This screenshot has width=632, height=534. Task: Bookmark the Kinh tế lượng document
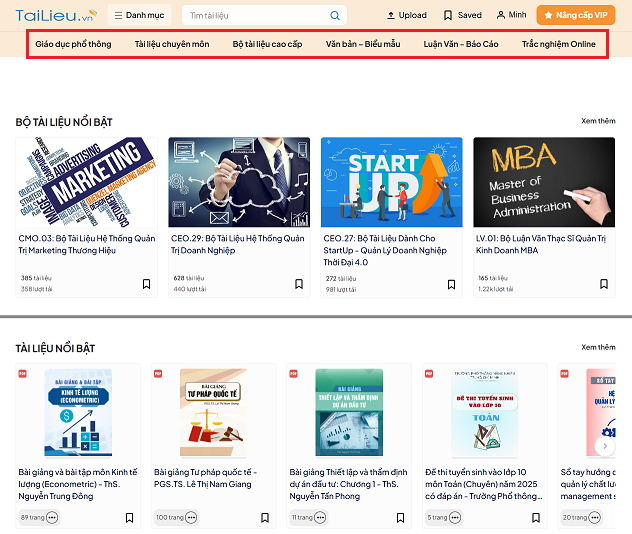[129, 517]
